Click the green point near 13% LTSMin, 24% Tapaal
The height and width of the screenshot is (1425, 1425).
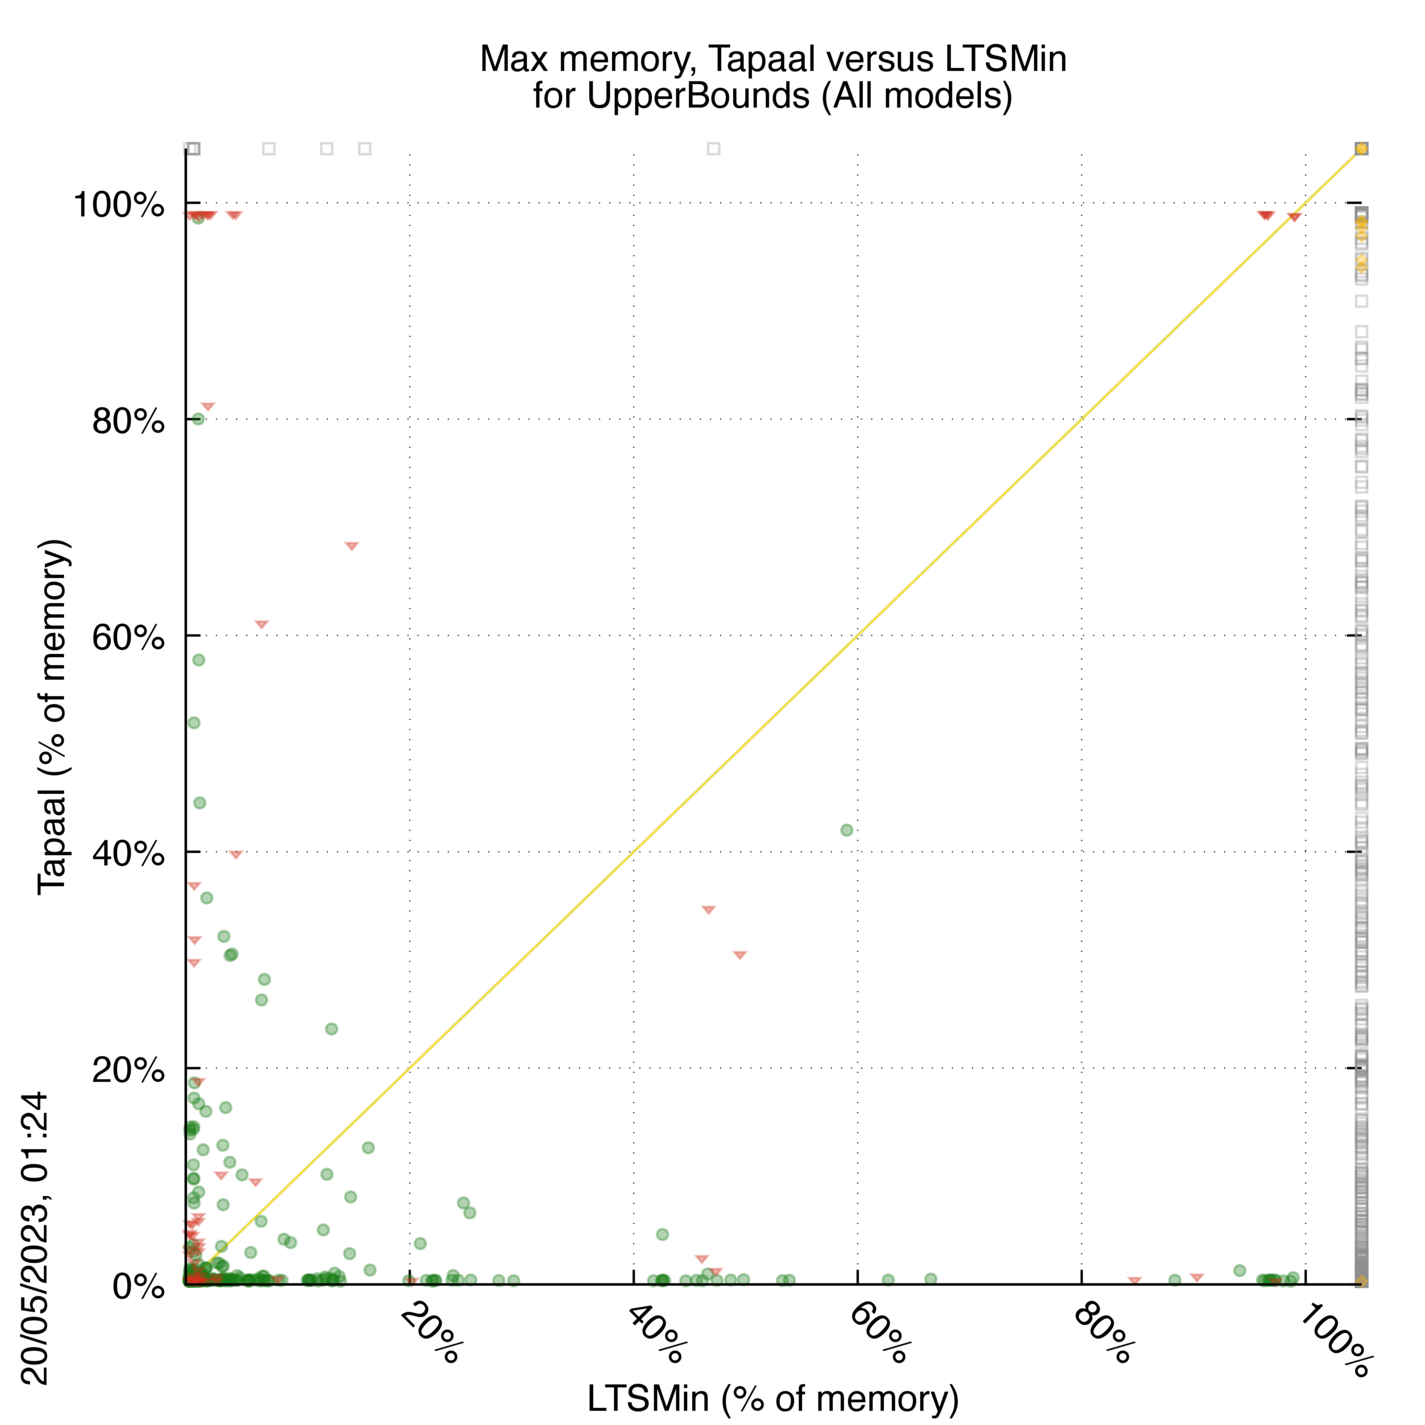331,1029
